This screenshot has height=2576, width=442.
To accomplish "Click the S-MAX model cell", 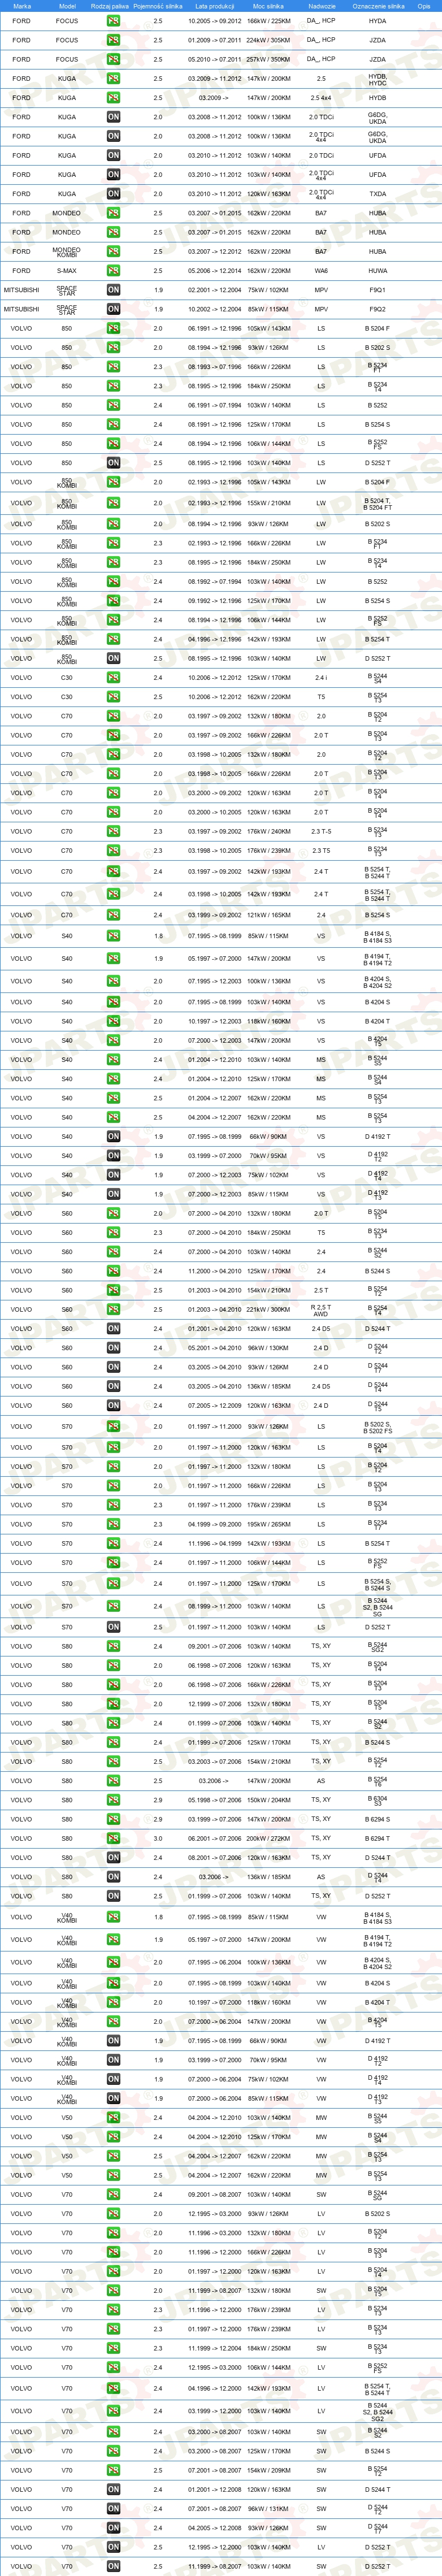I will click(x=67, y=271).
